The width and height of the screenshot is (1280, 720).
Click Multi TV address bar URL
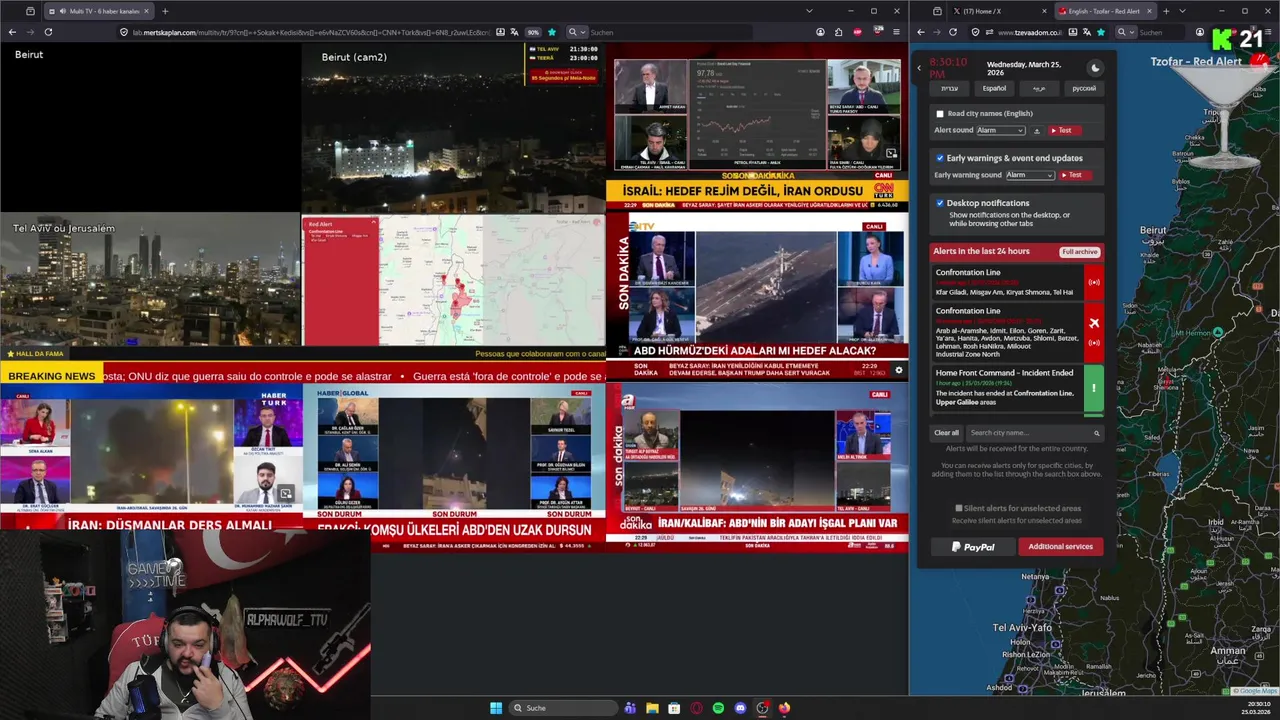point(310,32)
